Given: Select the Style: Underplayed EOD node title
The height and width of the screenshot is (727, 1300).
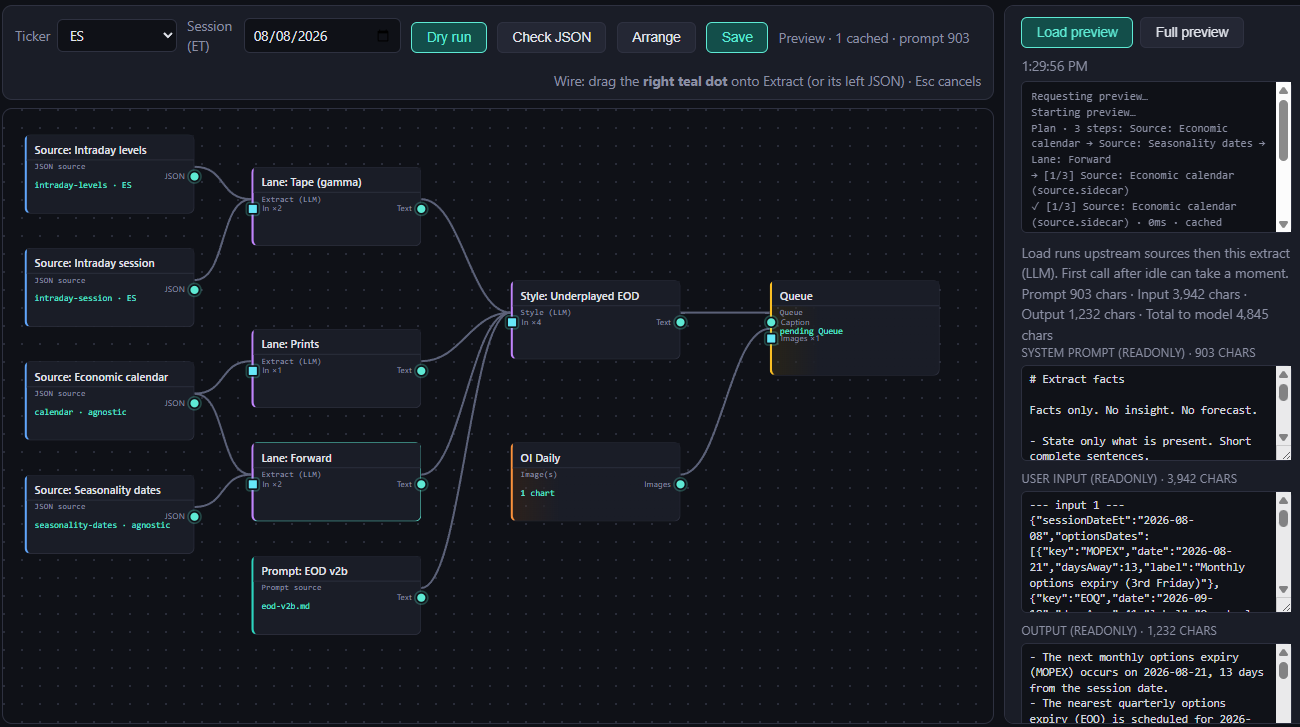Looking at the screenshot, I should (579, 296).
